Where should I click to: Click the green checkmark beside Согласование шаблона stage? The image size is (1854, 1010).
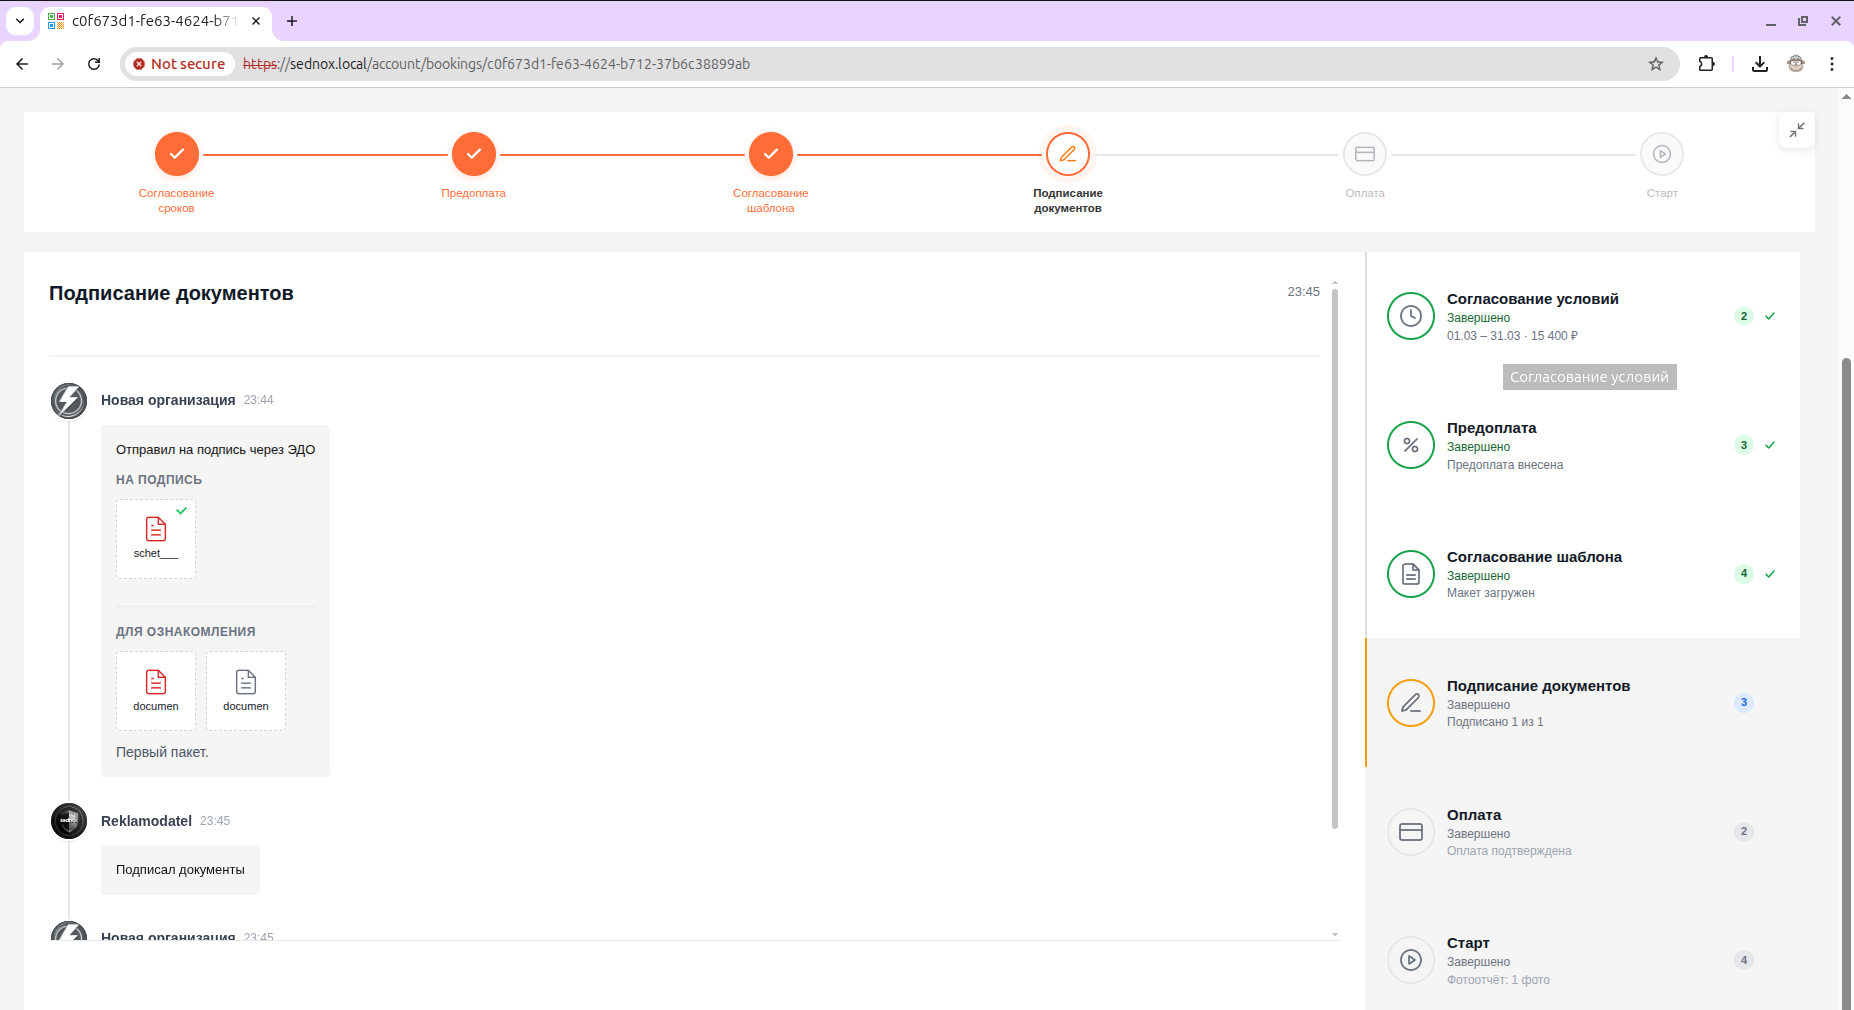[1770, 574]
